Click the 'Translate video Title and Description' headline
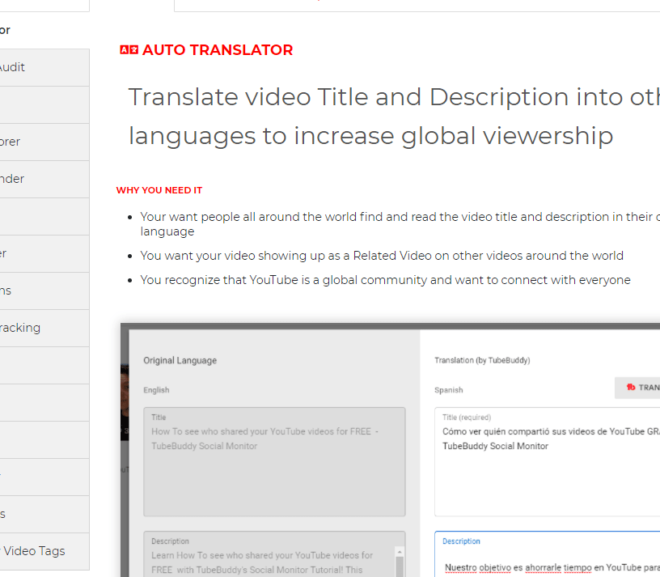The width and height of the screenshot is (660, 577). pyautogui.click(x=394, y=117)
